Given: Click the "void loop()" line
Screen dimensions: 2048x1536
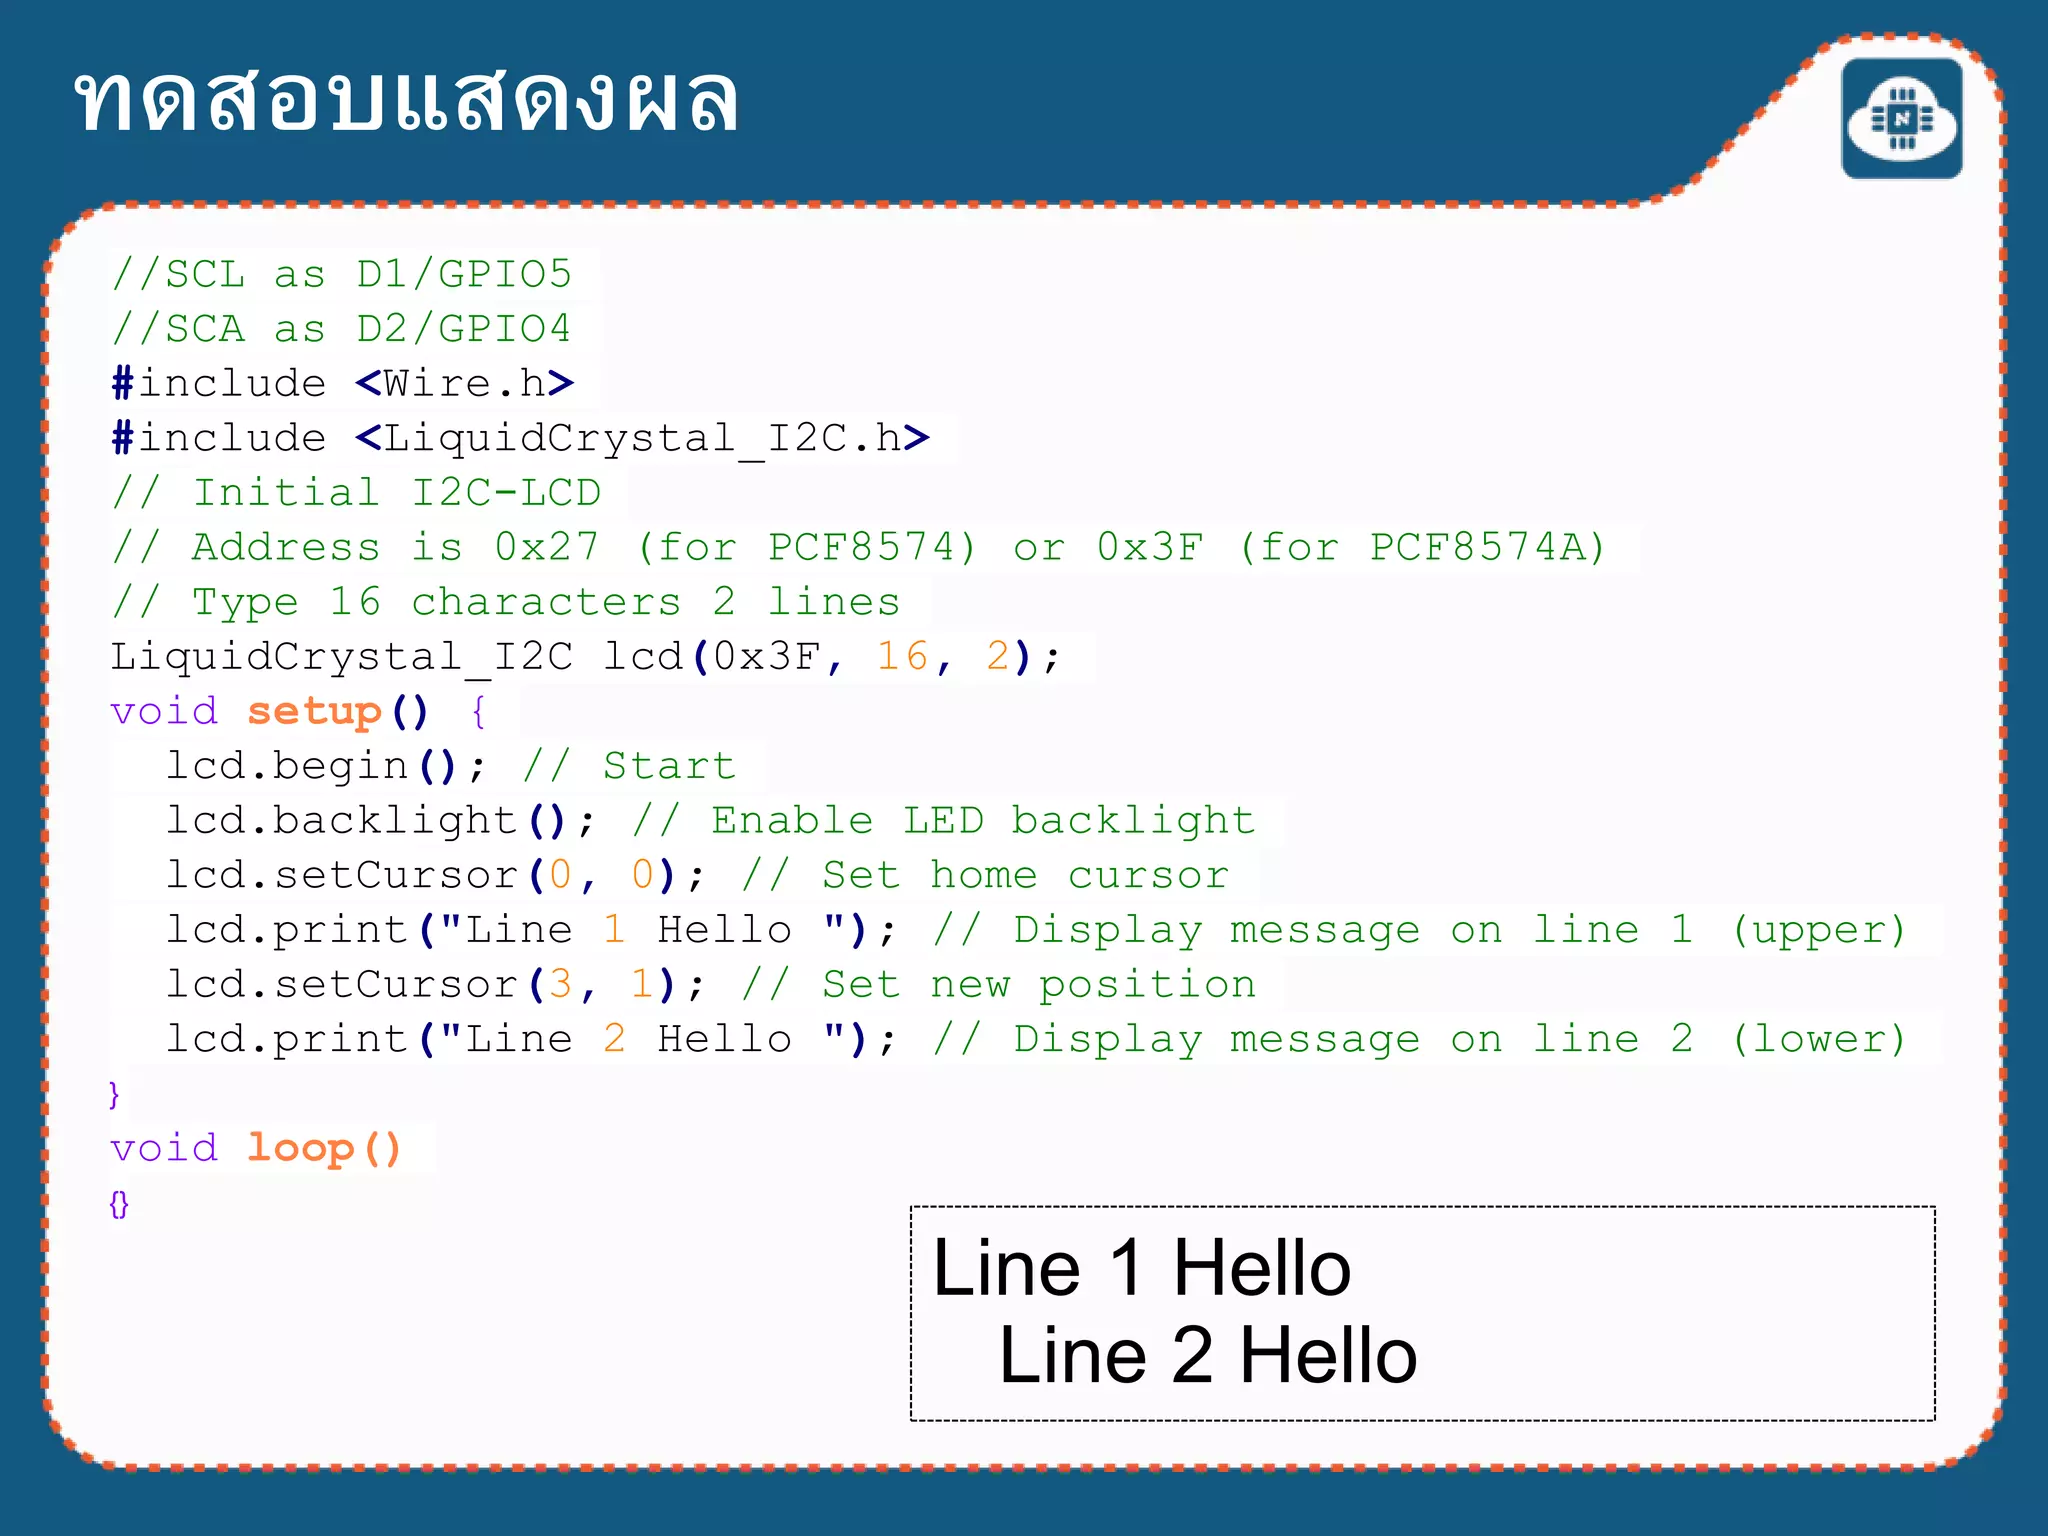Looking at the screenshot, I should 256,1148.
